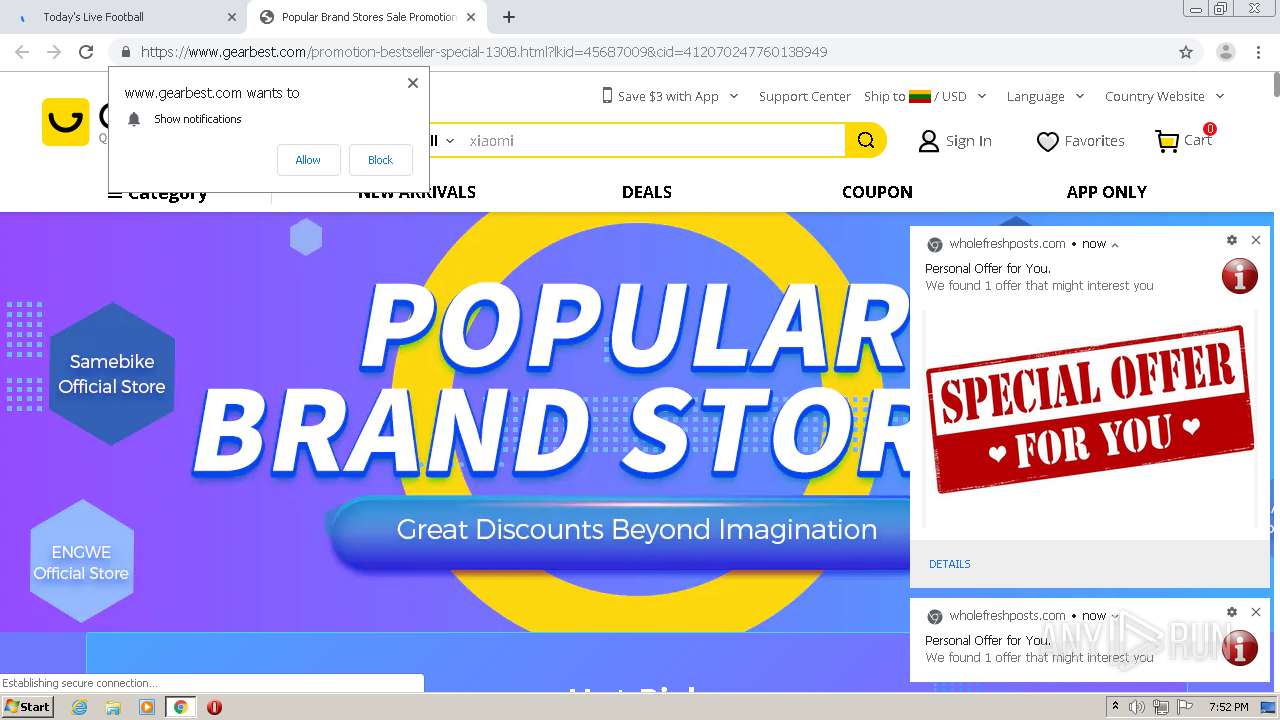Click DETAILS in the notification
This screenshot has height=720, width=1280.
[949, 564]
